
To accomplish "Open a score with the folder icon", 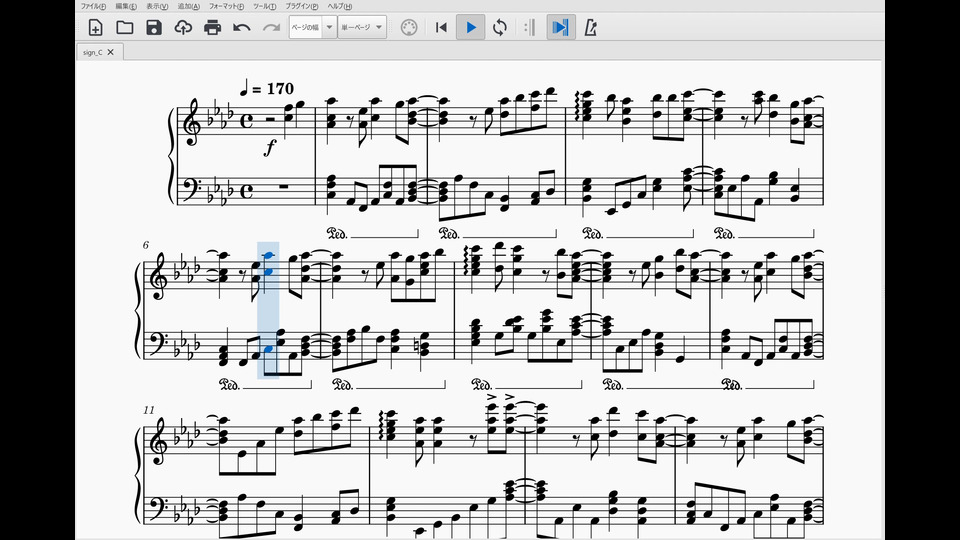I will (125, 28).
